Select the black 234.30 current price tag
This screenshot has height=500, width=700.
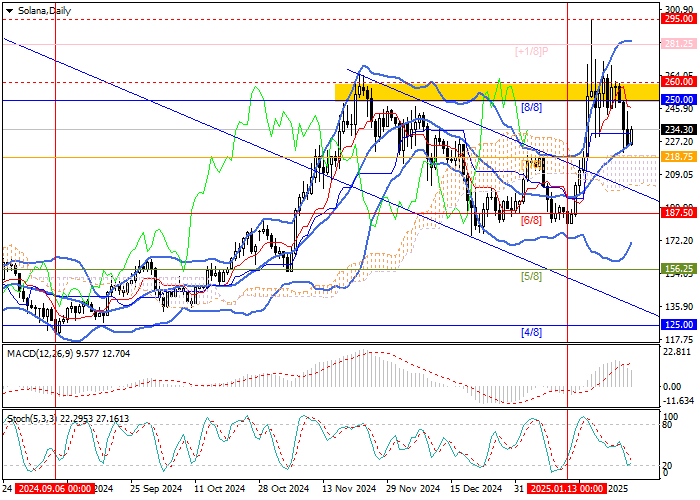(x=680, y=129)
